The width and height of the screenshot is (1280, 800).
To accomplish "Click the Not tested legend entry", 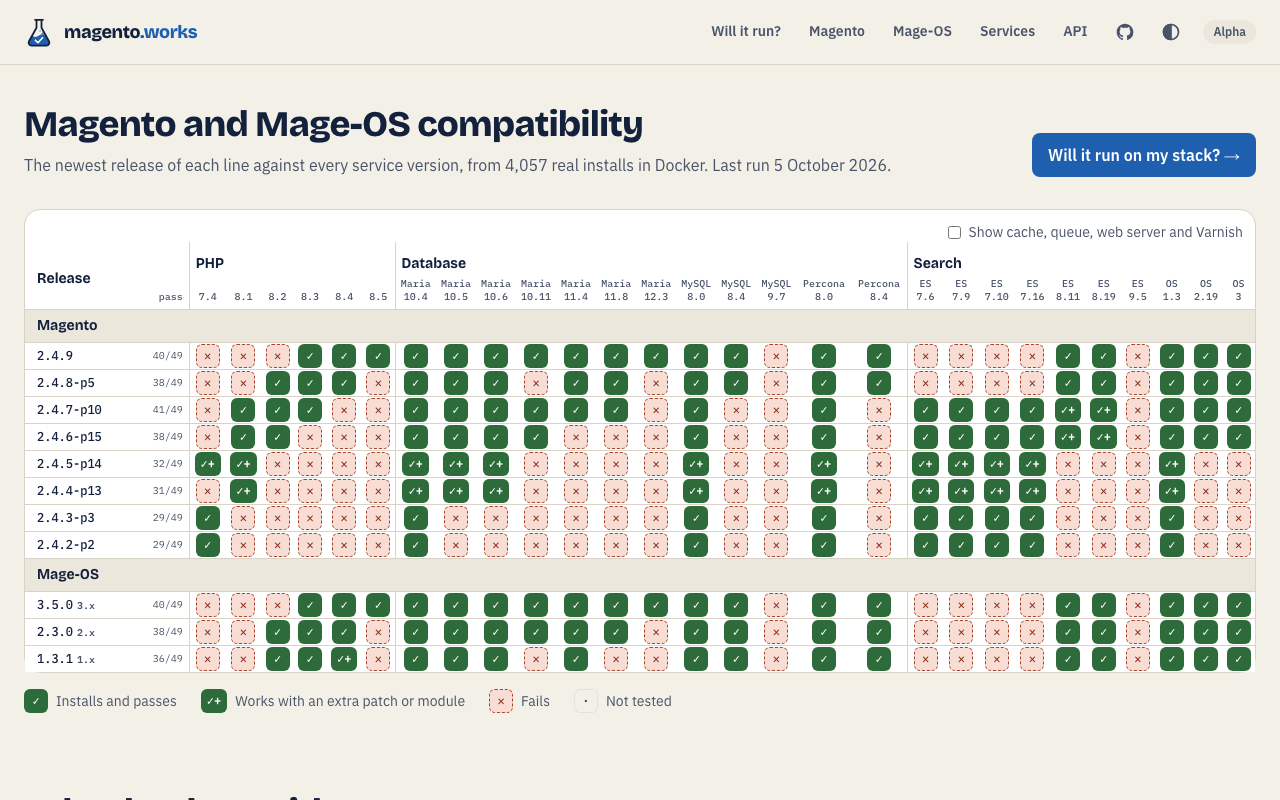I will [x=623, y=701].
